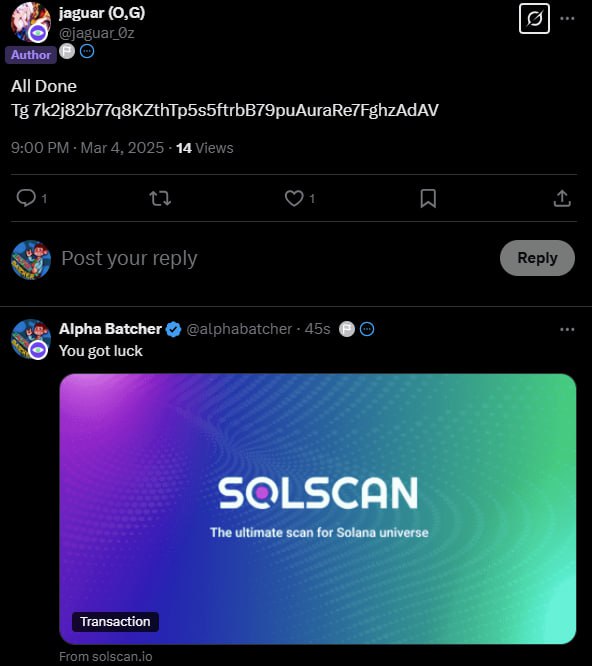This screenshot has width=592, height=666.
Task: Bookmark the jaguar tweet
Action: (x=428, y=198)
